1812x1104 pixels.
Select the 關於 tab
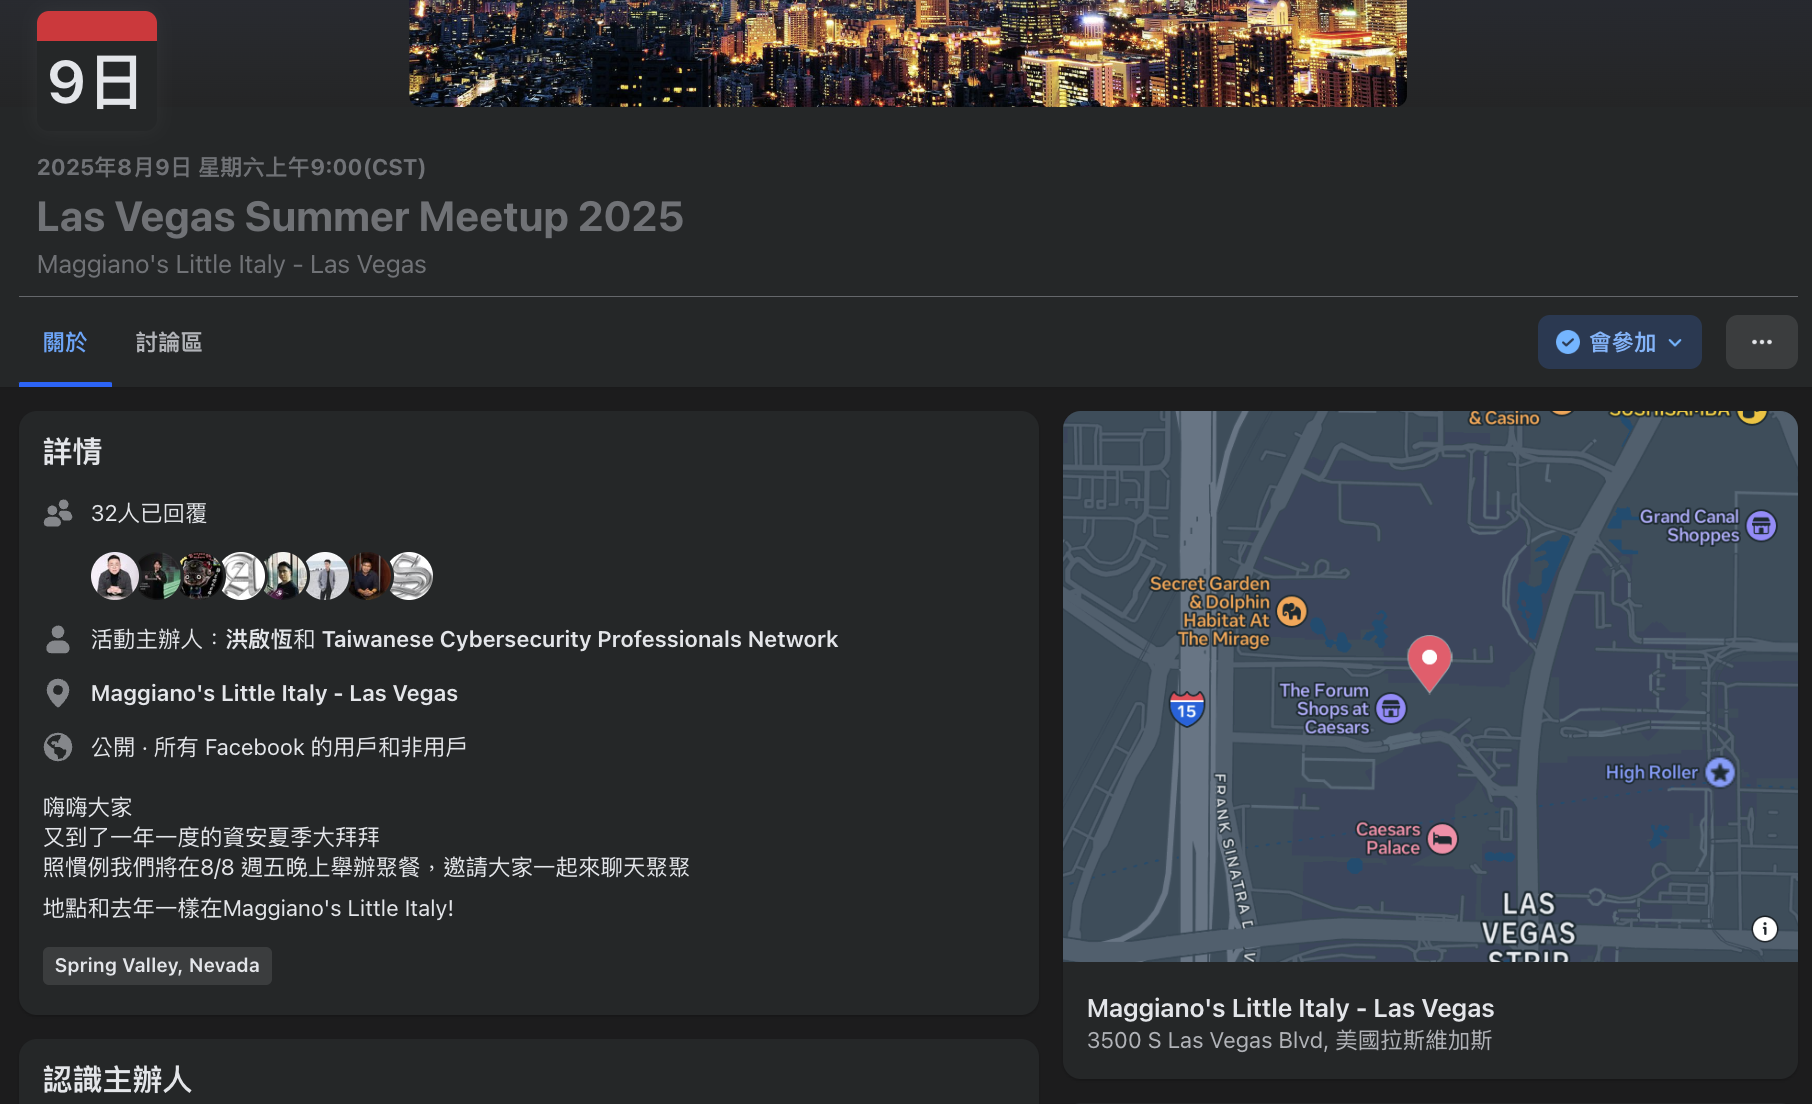[65, 343]
